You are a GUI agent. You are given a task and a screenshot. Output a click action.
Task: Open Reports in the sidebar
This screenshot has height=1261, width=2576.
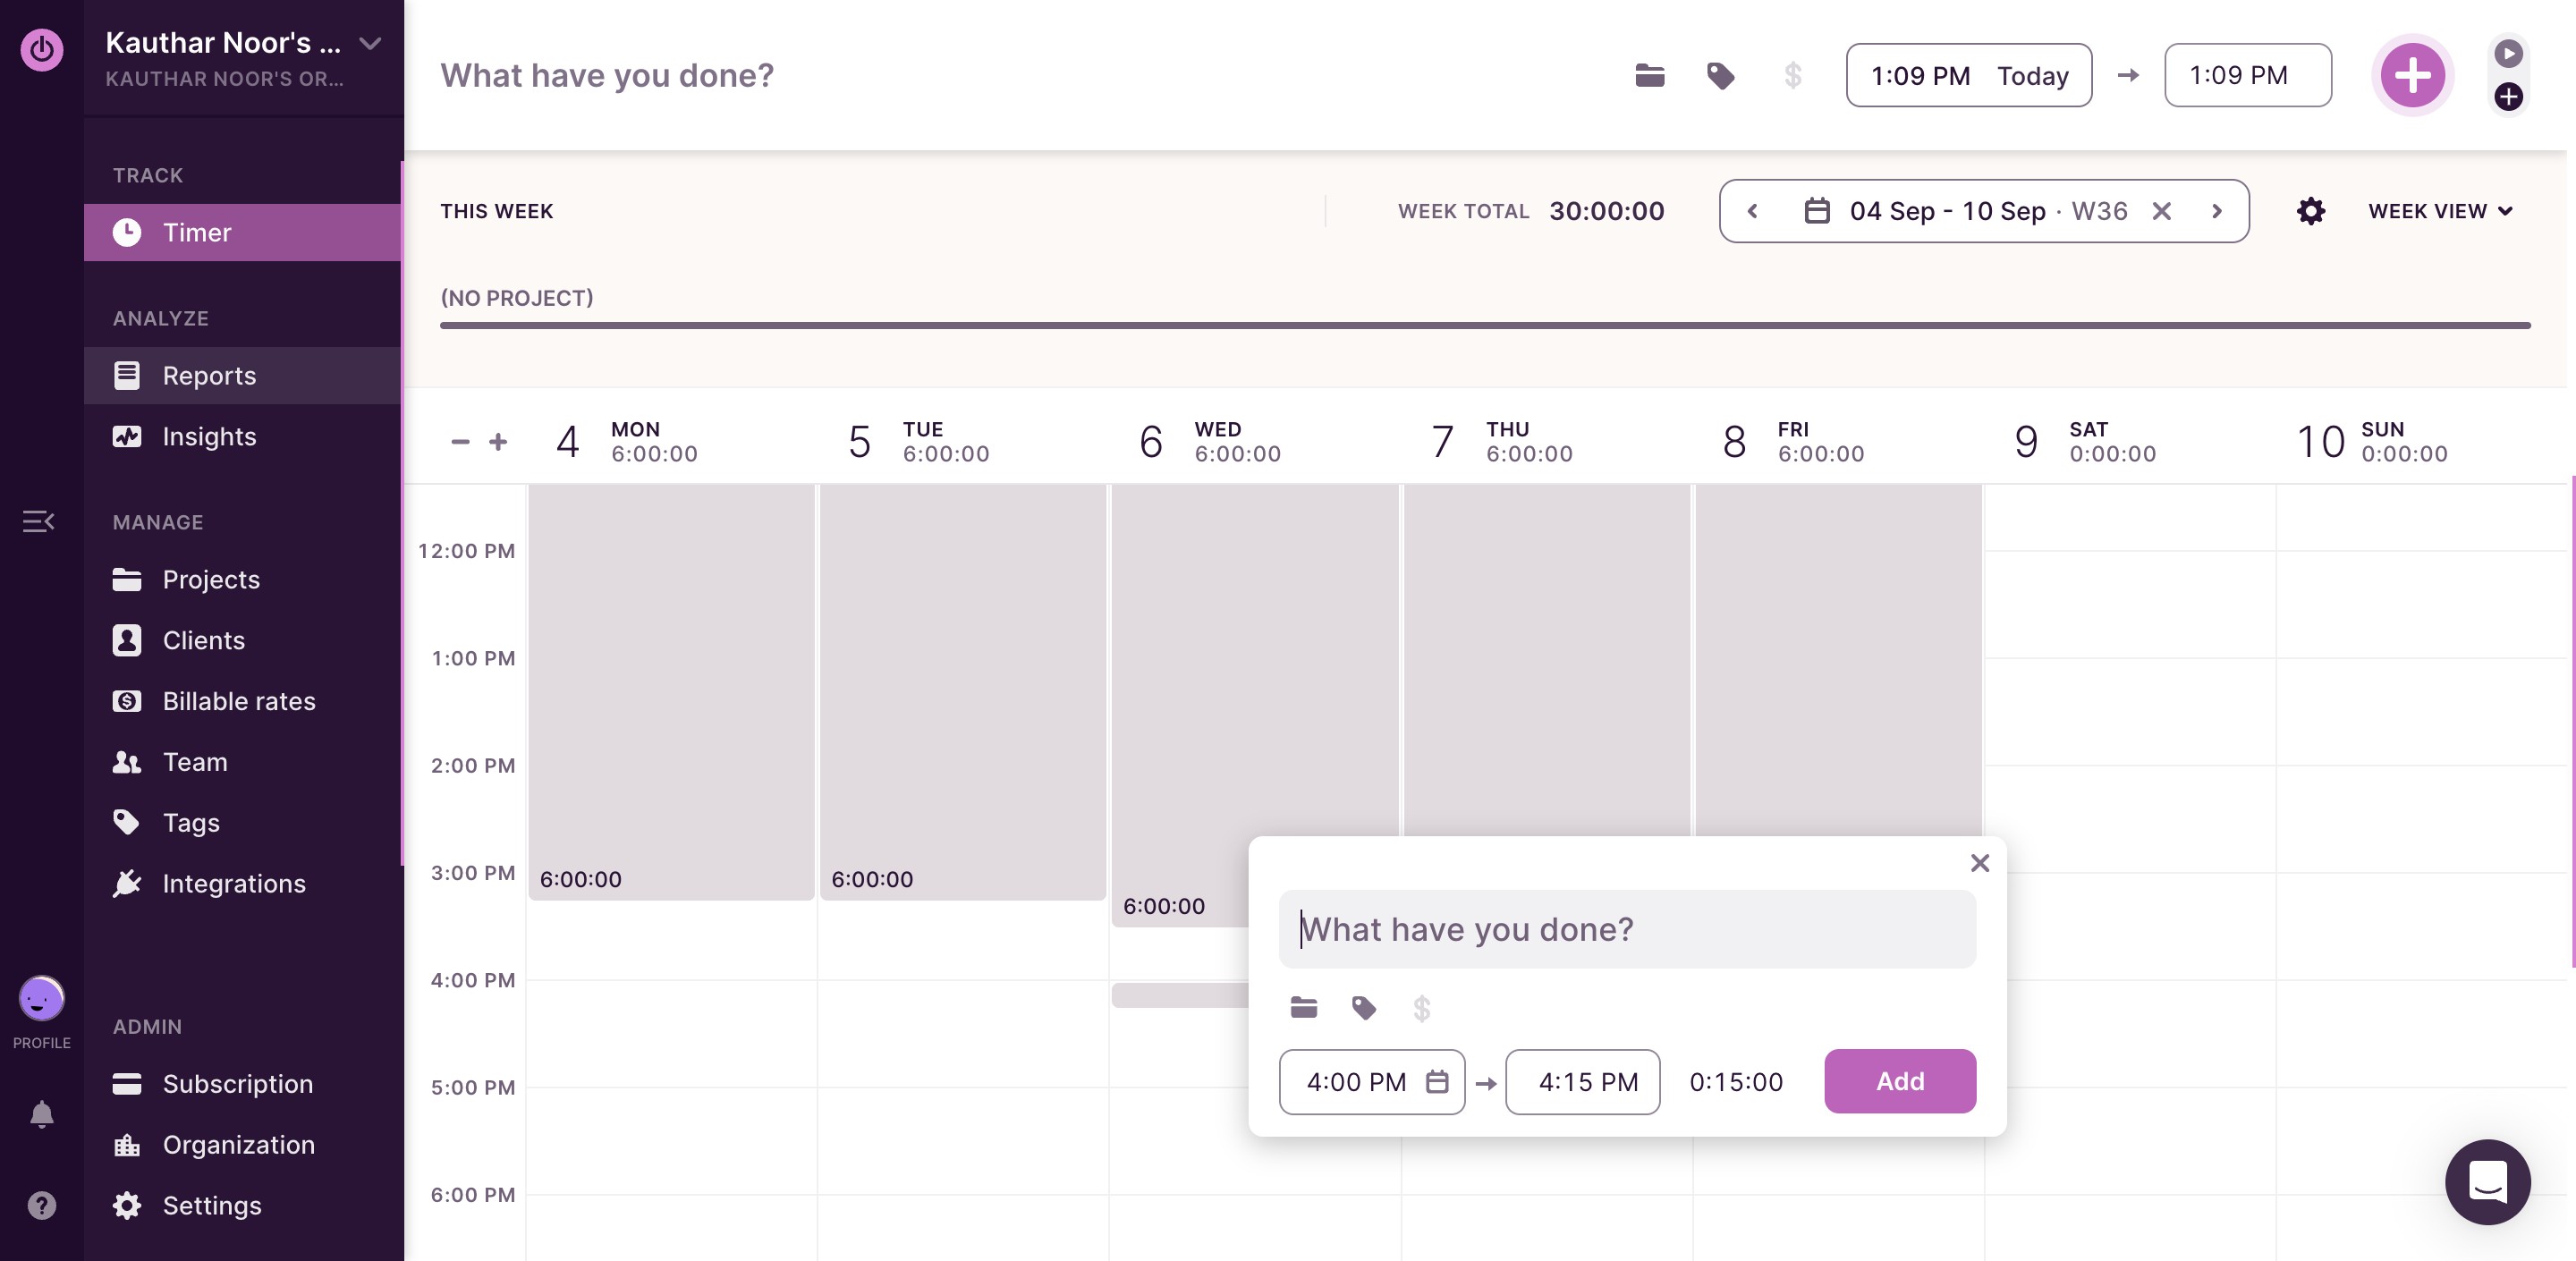point(209,376)
